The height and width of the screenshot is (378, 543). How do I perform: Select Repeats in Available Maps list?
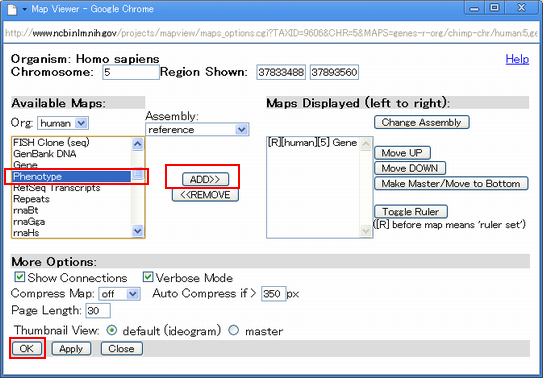click(x=71, y=199)
